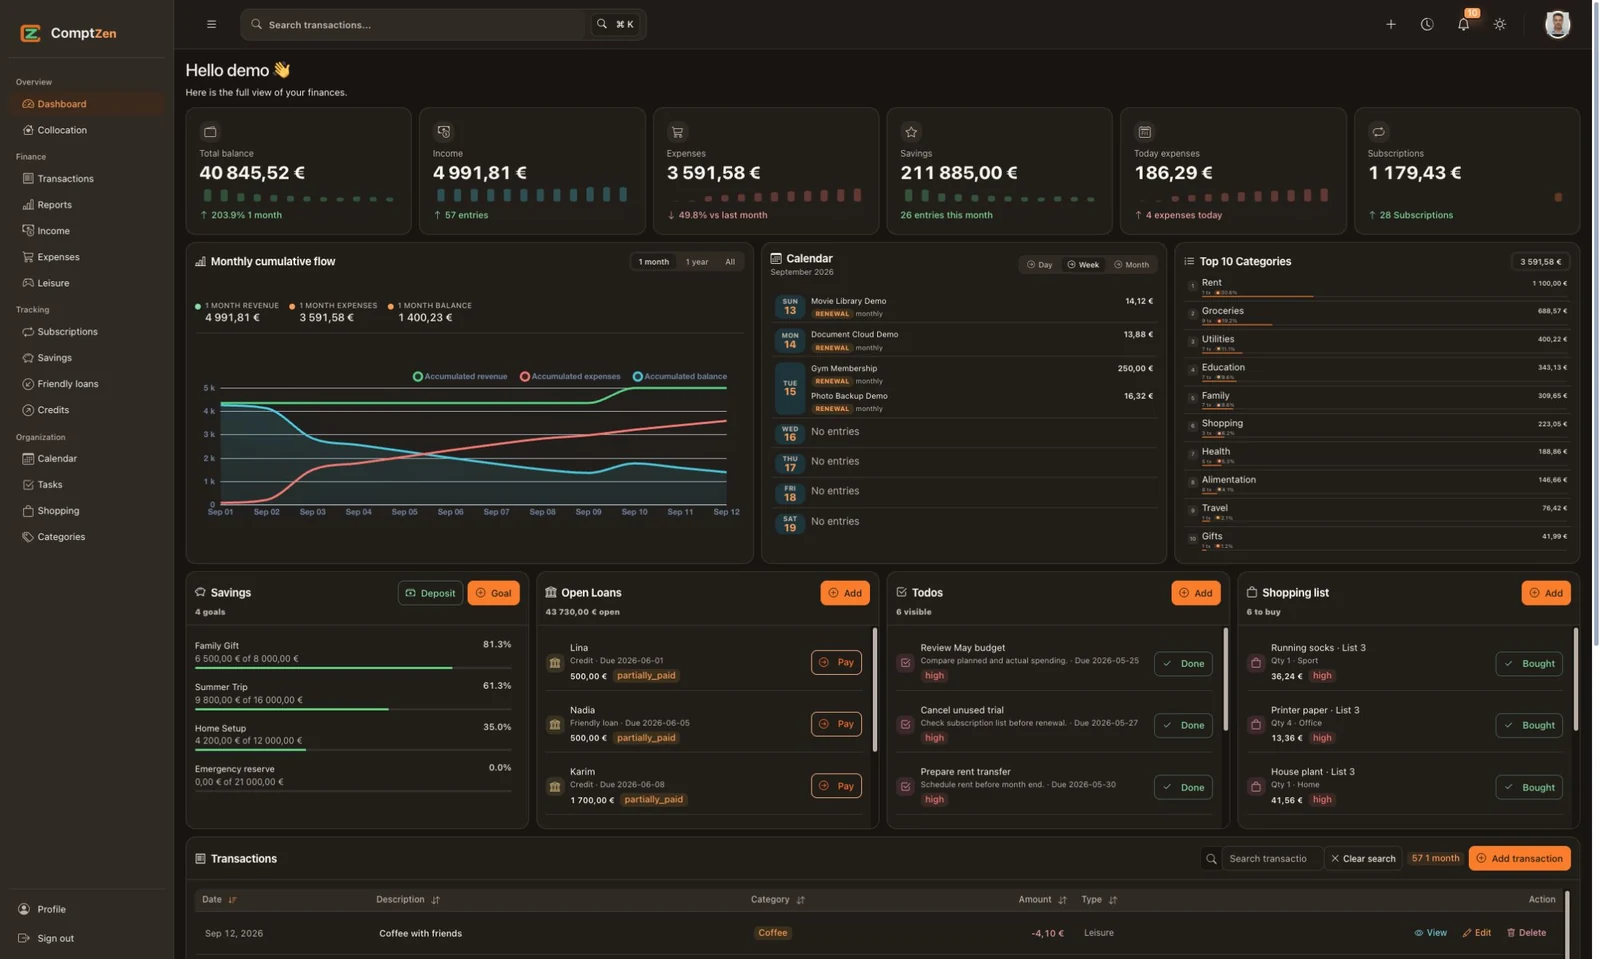Click the plus icon in the top bar
1600x959 pixels.
point(1390,24)
